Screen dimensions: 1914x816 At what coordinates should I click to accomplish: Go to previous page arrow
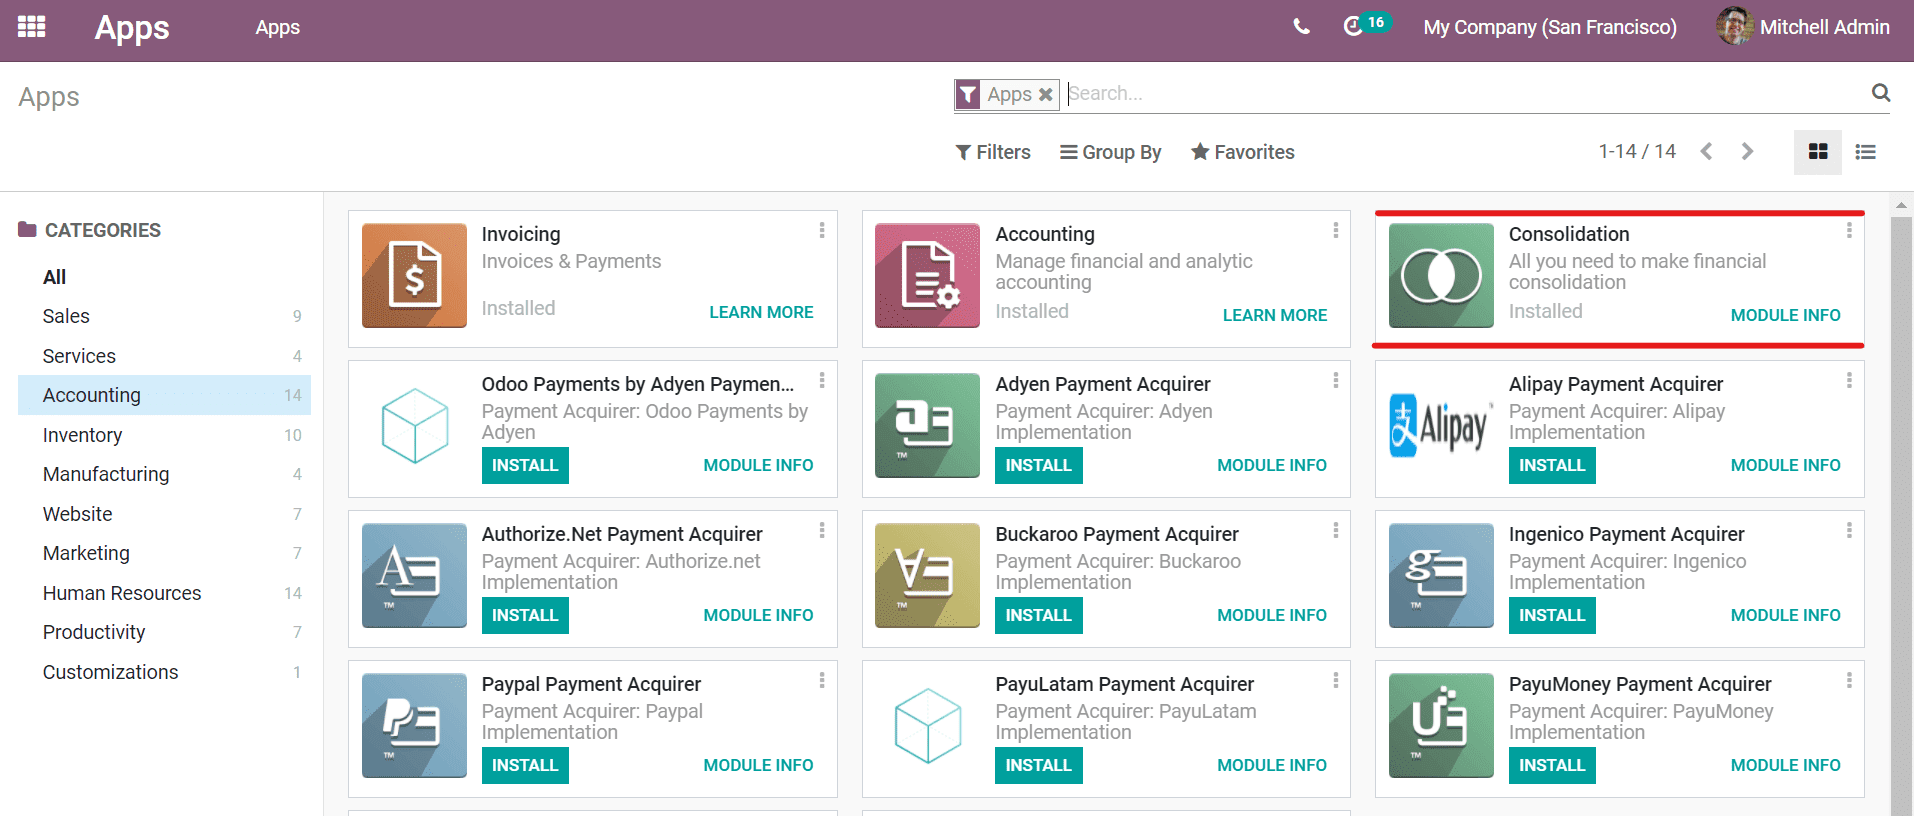pyautogui.click(x=1707, y=152)
